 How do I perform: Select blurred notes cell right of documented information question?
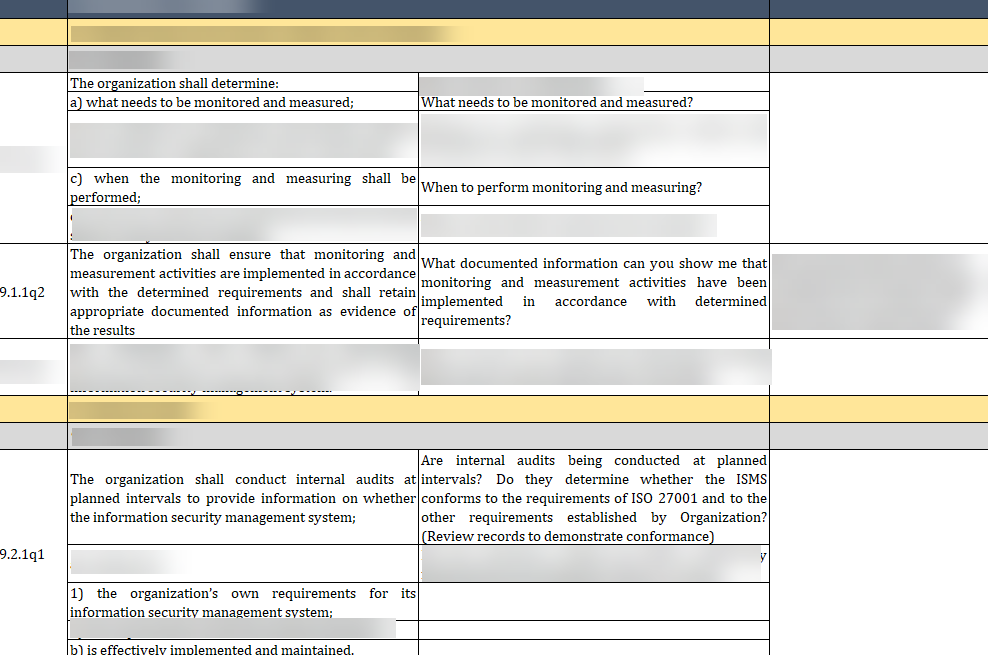pos(877,292)
